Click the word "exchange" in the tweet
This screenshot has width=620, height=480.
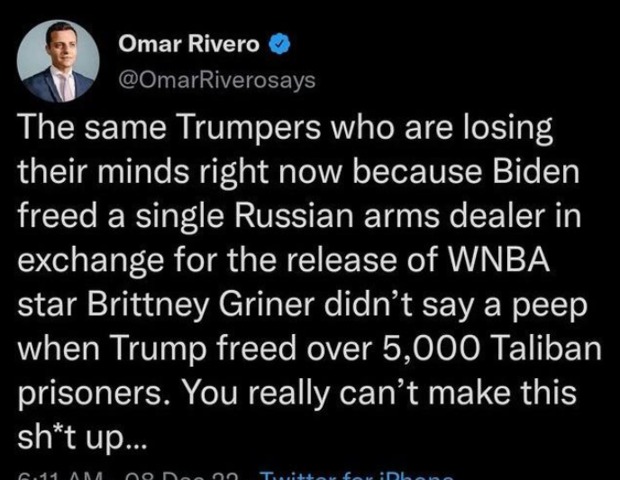pos(91,261)
